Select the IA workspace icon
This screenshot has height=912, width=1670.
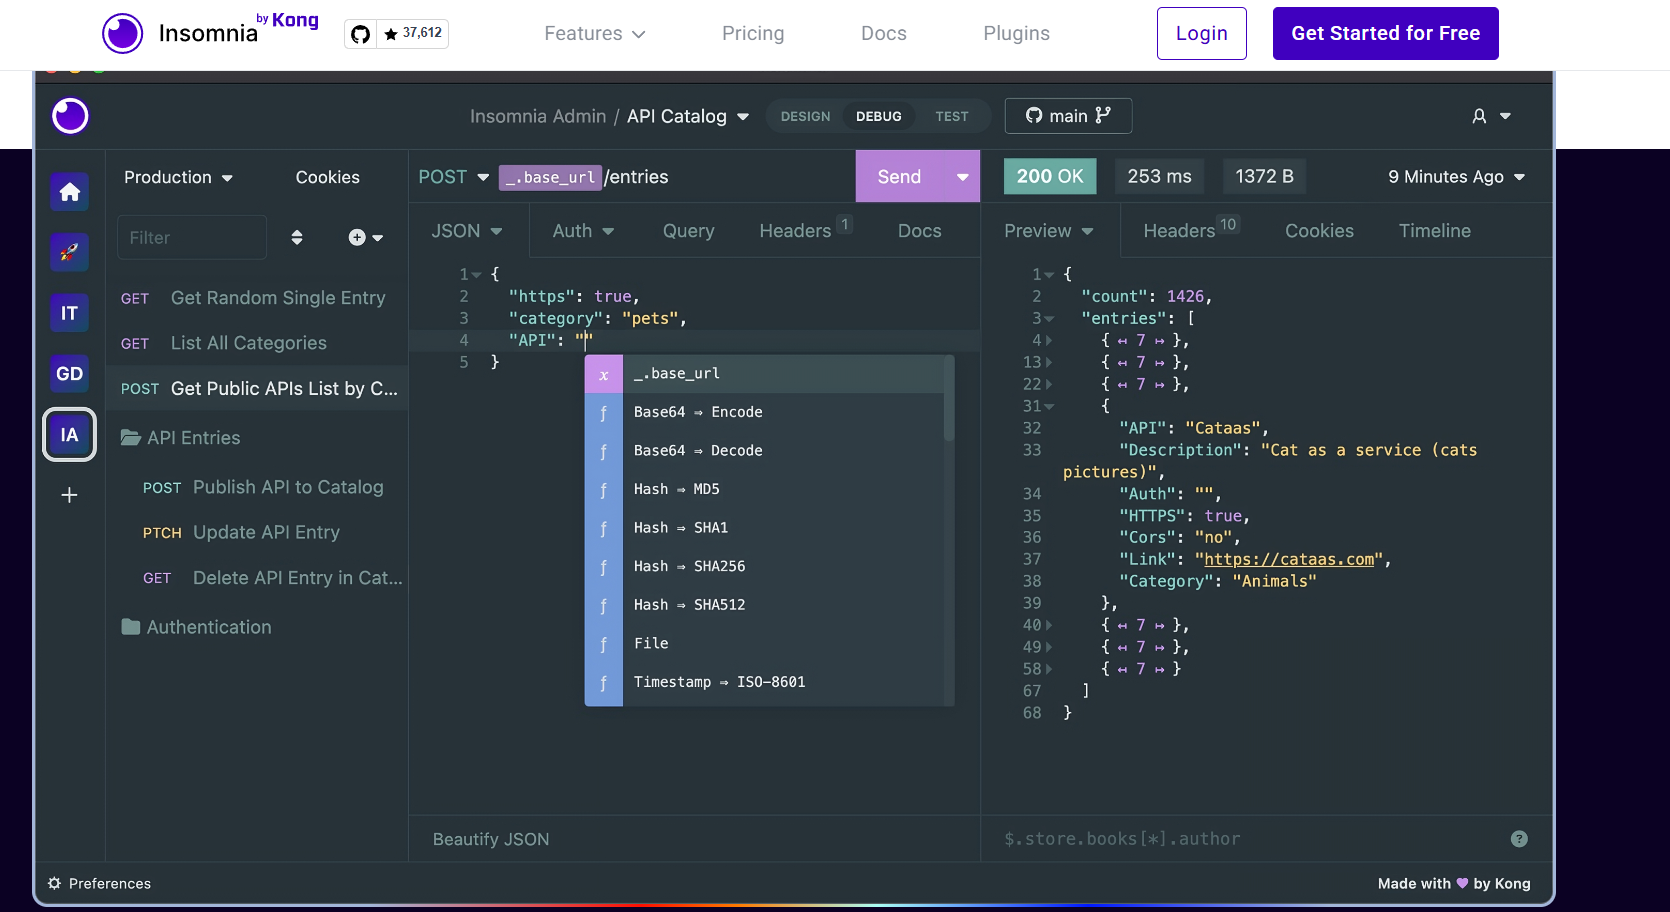[69, 435]
